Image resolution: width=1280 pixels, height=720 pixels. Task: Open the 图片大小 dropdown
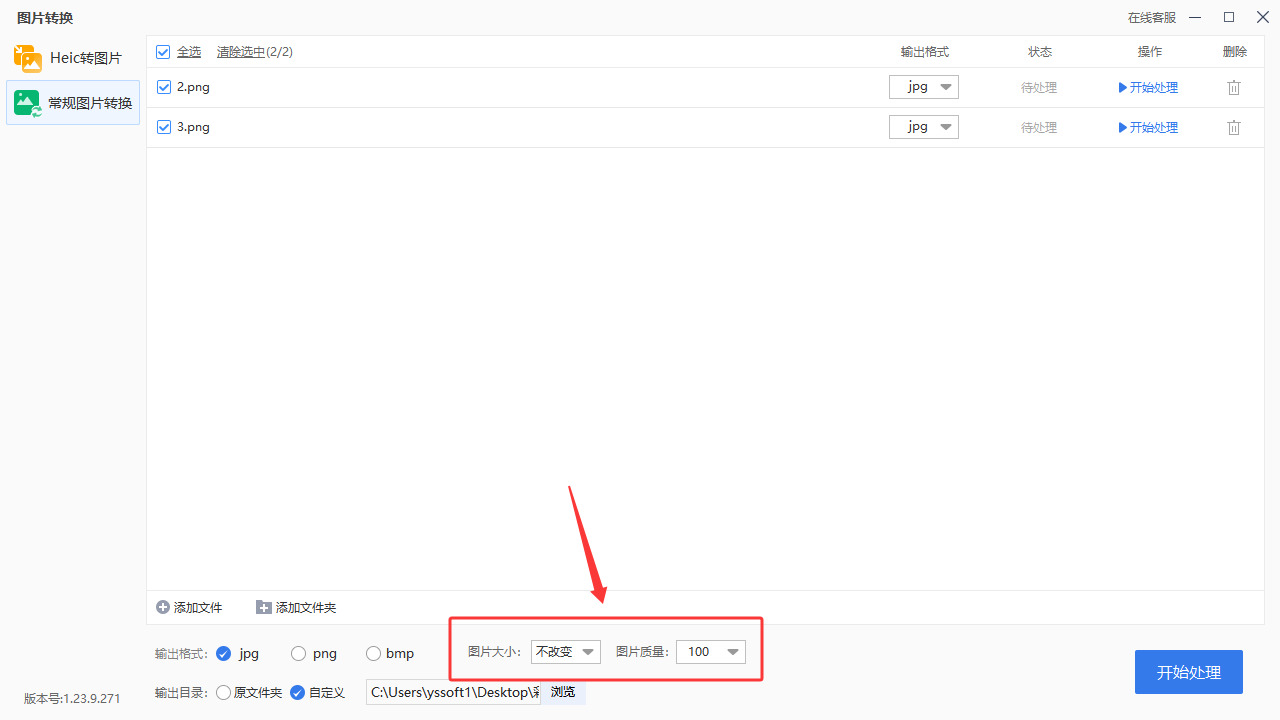tap(566, 652)
